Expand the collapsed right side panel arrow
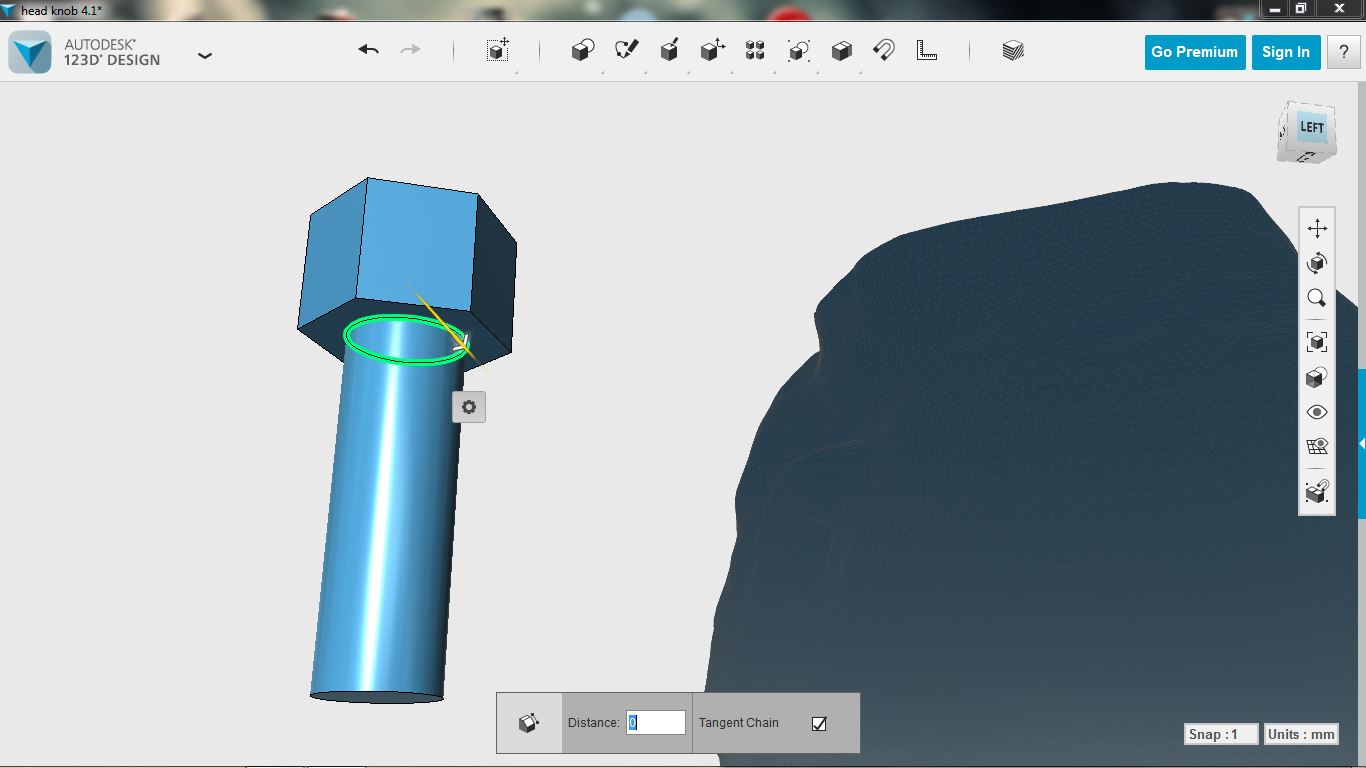 point(1361,443)
